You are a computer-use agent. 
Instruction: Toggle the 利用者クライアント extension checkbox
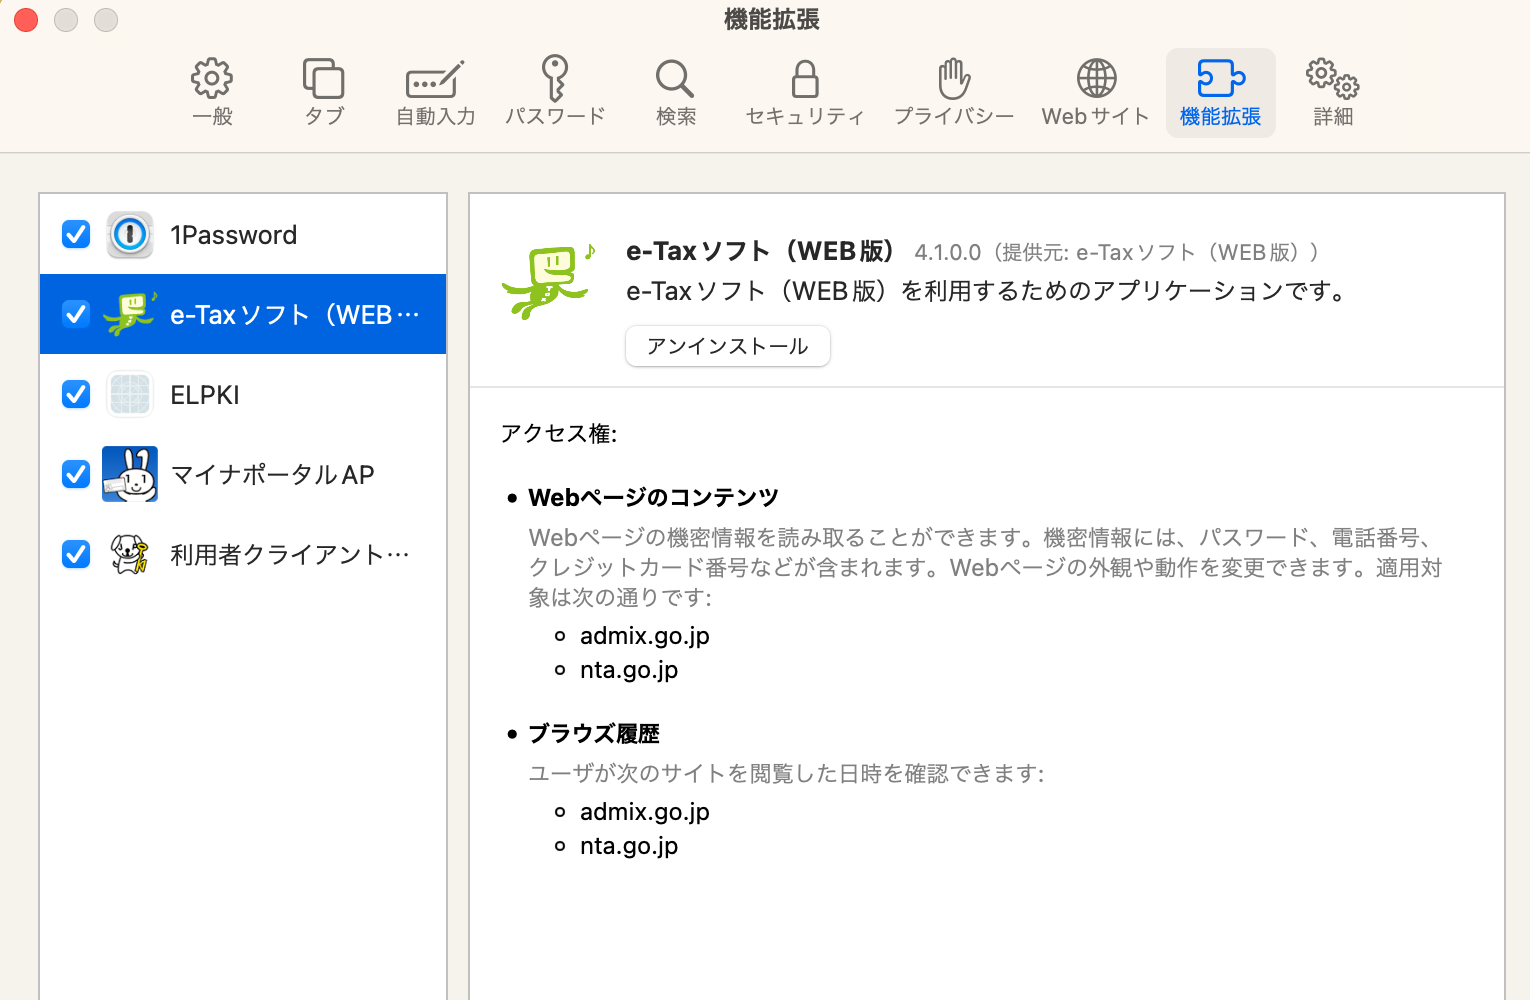(x=76, y=554)
